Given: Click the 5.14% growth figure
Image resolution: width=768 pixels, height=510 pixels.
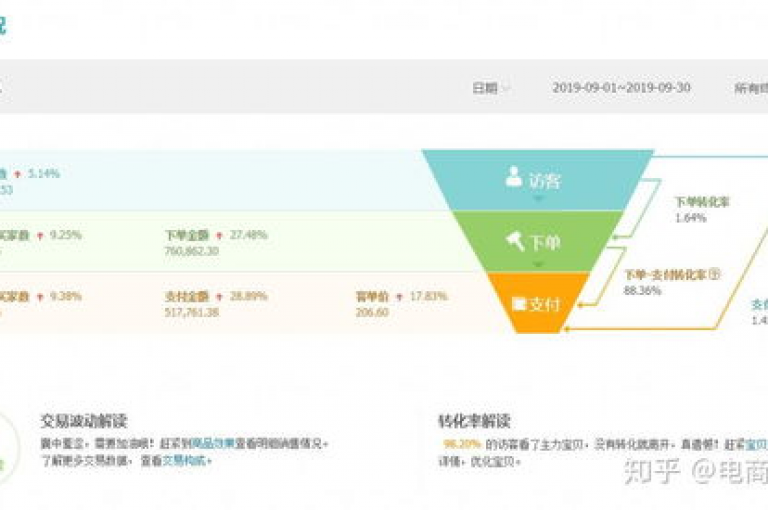Looking at the screenshot, I should point(44,173).
